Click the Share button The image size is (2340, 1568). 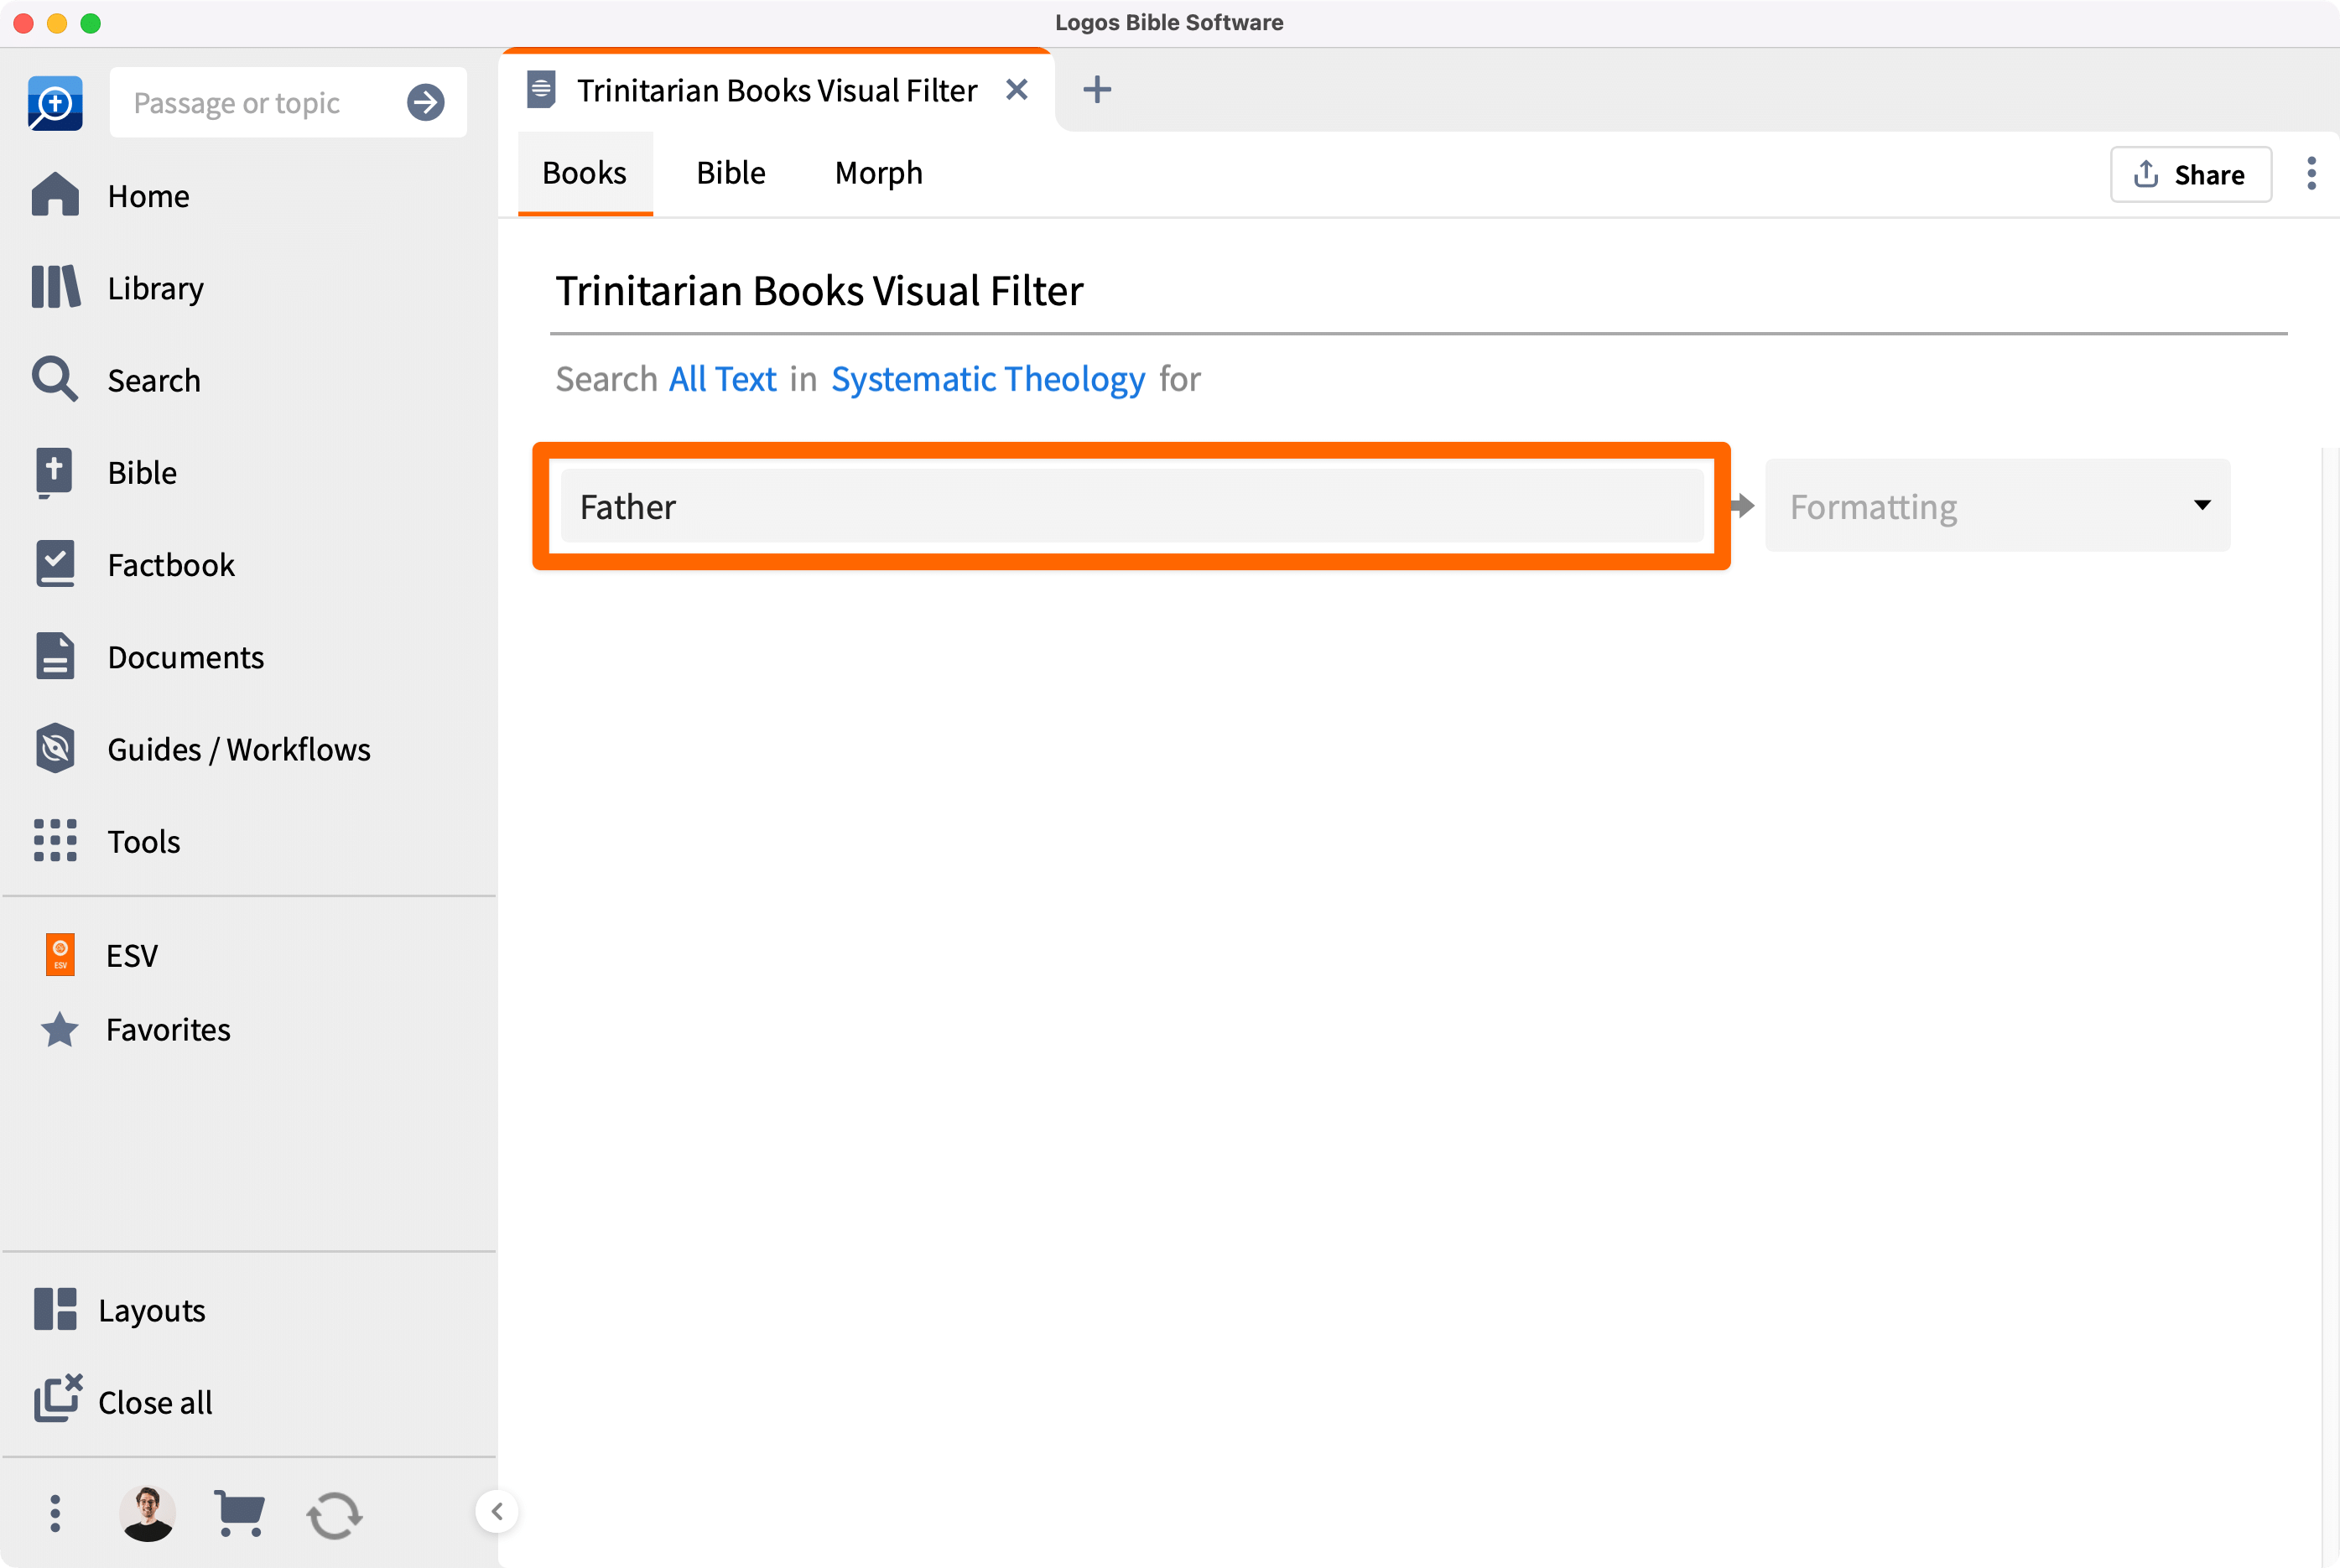pos(2191,174)
